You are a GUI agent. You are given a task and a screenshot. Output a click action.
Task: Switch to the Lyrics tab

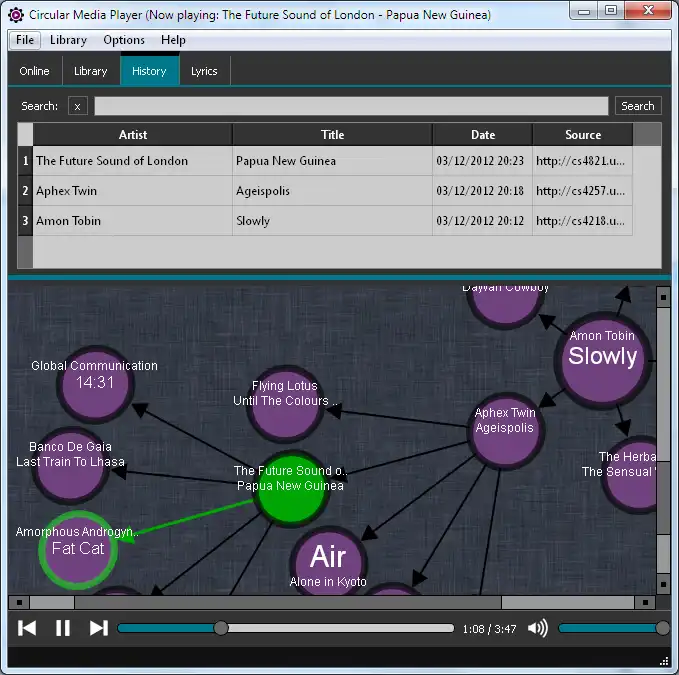204,71
